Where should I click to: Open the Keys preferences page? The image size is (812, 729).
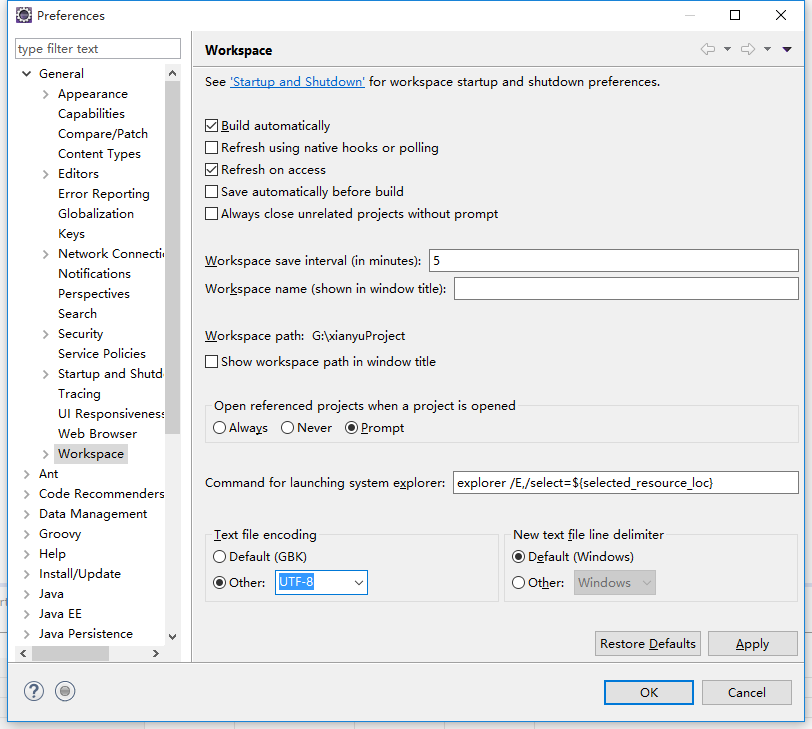(71, 234)
